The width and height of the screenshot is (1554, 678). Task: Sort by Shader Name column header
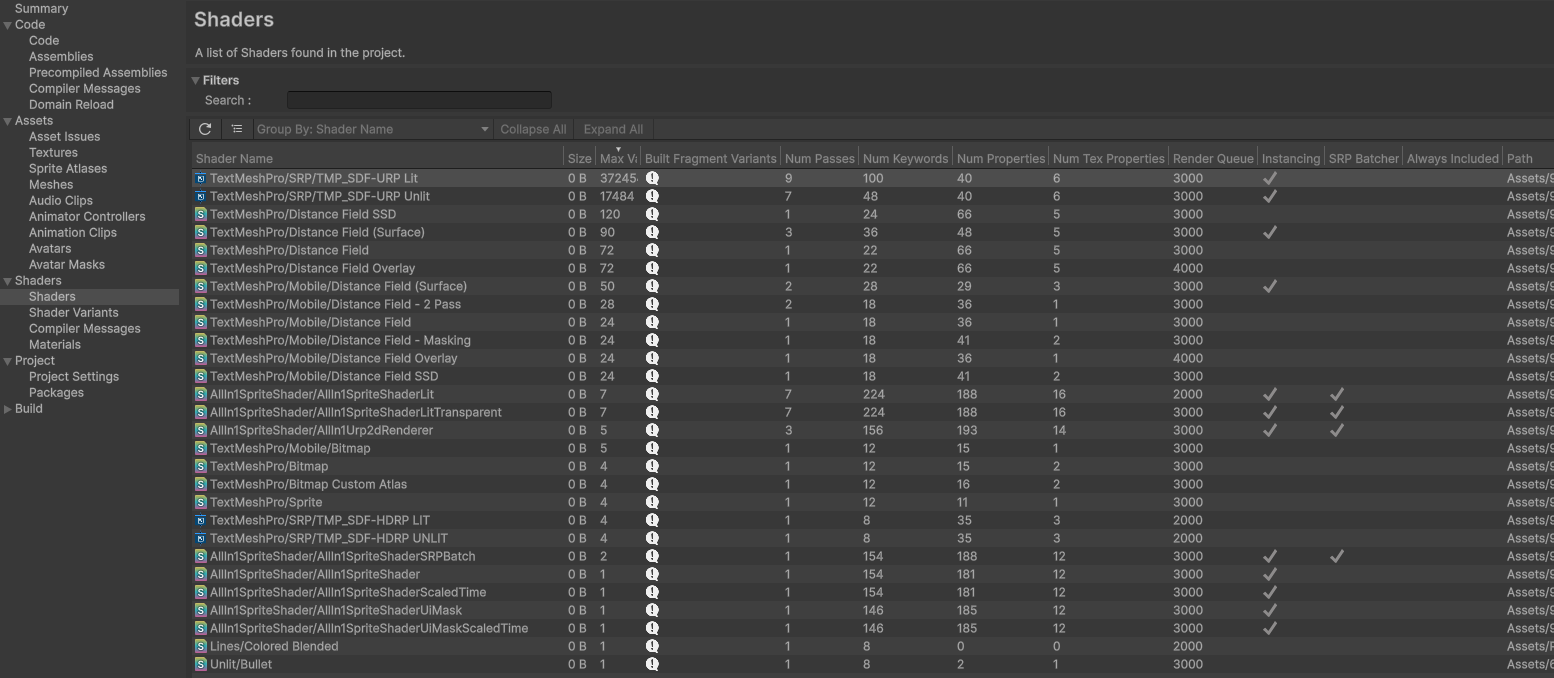tap(378, 158)
